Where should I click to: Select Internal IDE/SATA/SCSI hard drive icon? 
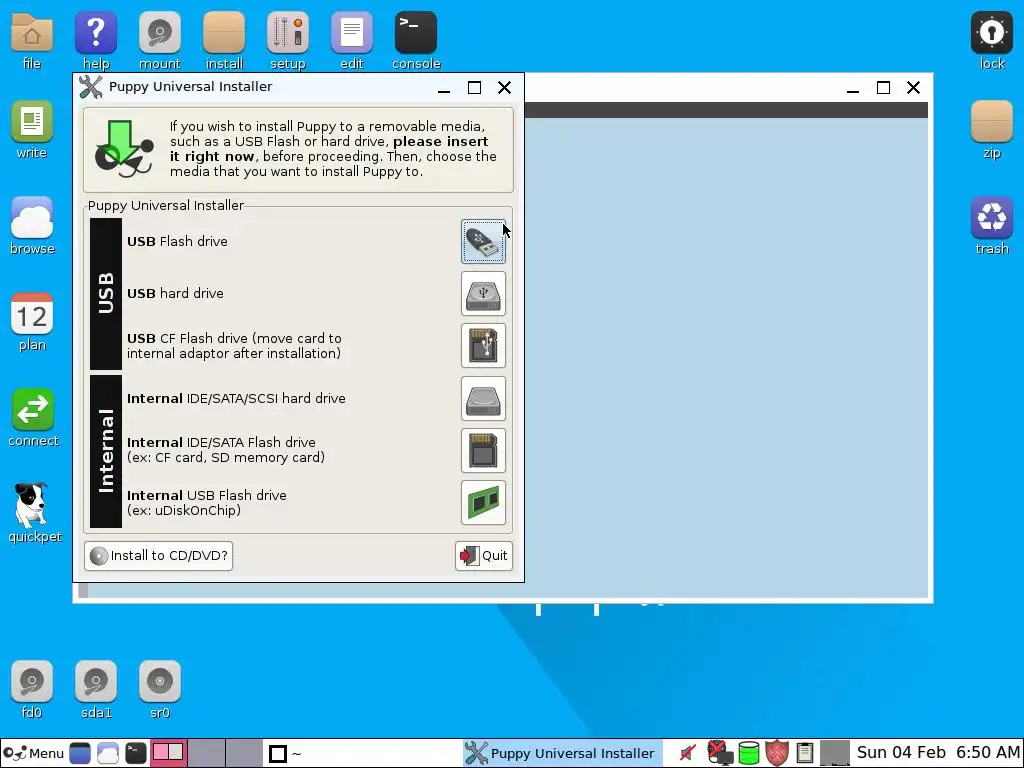483,398
